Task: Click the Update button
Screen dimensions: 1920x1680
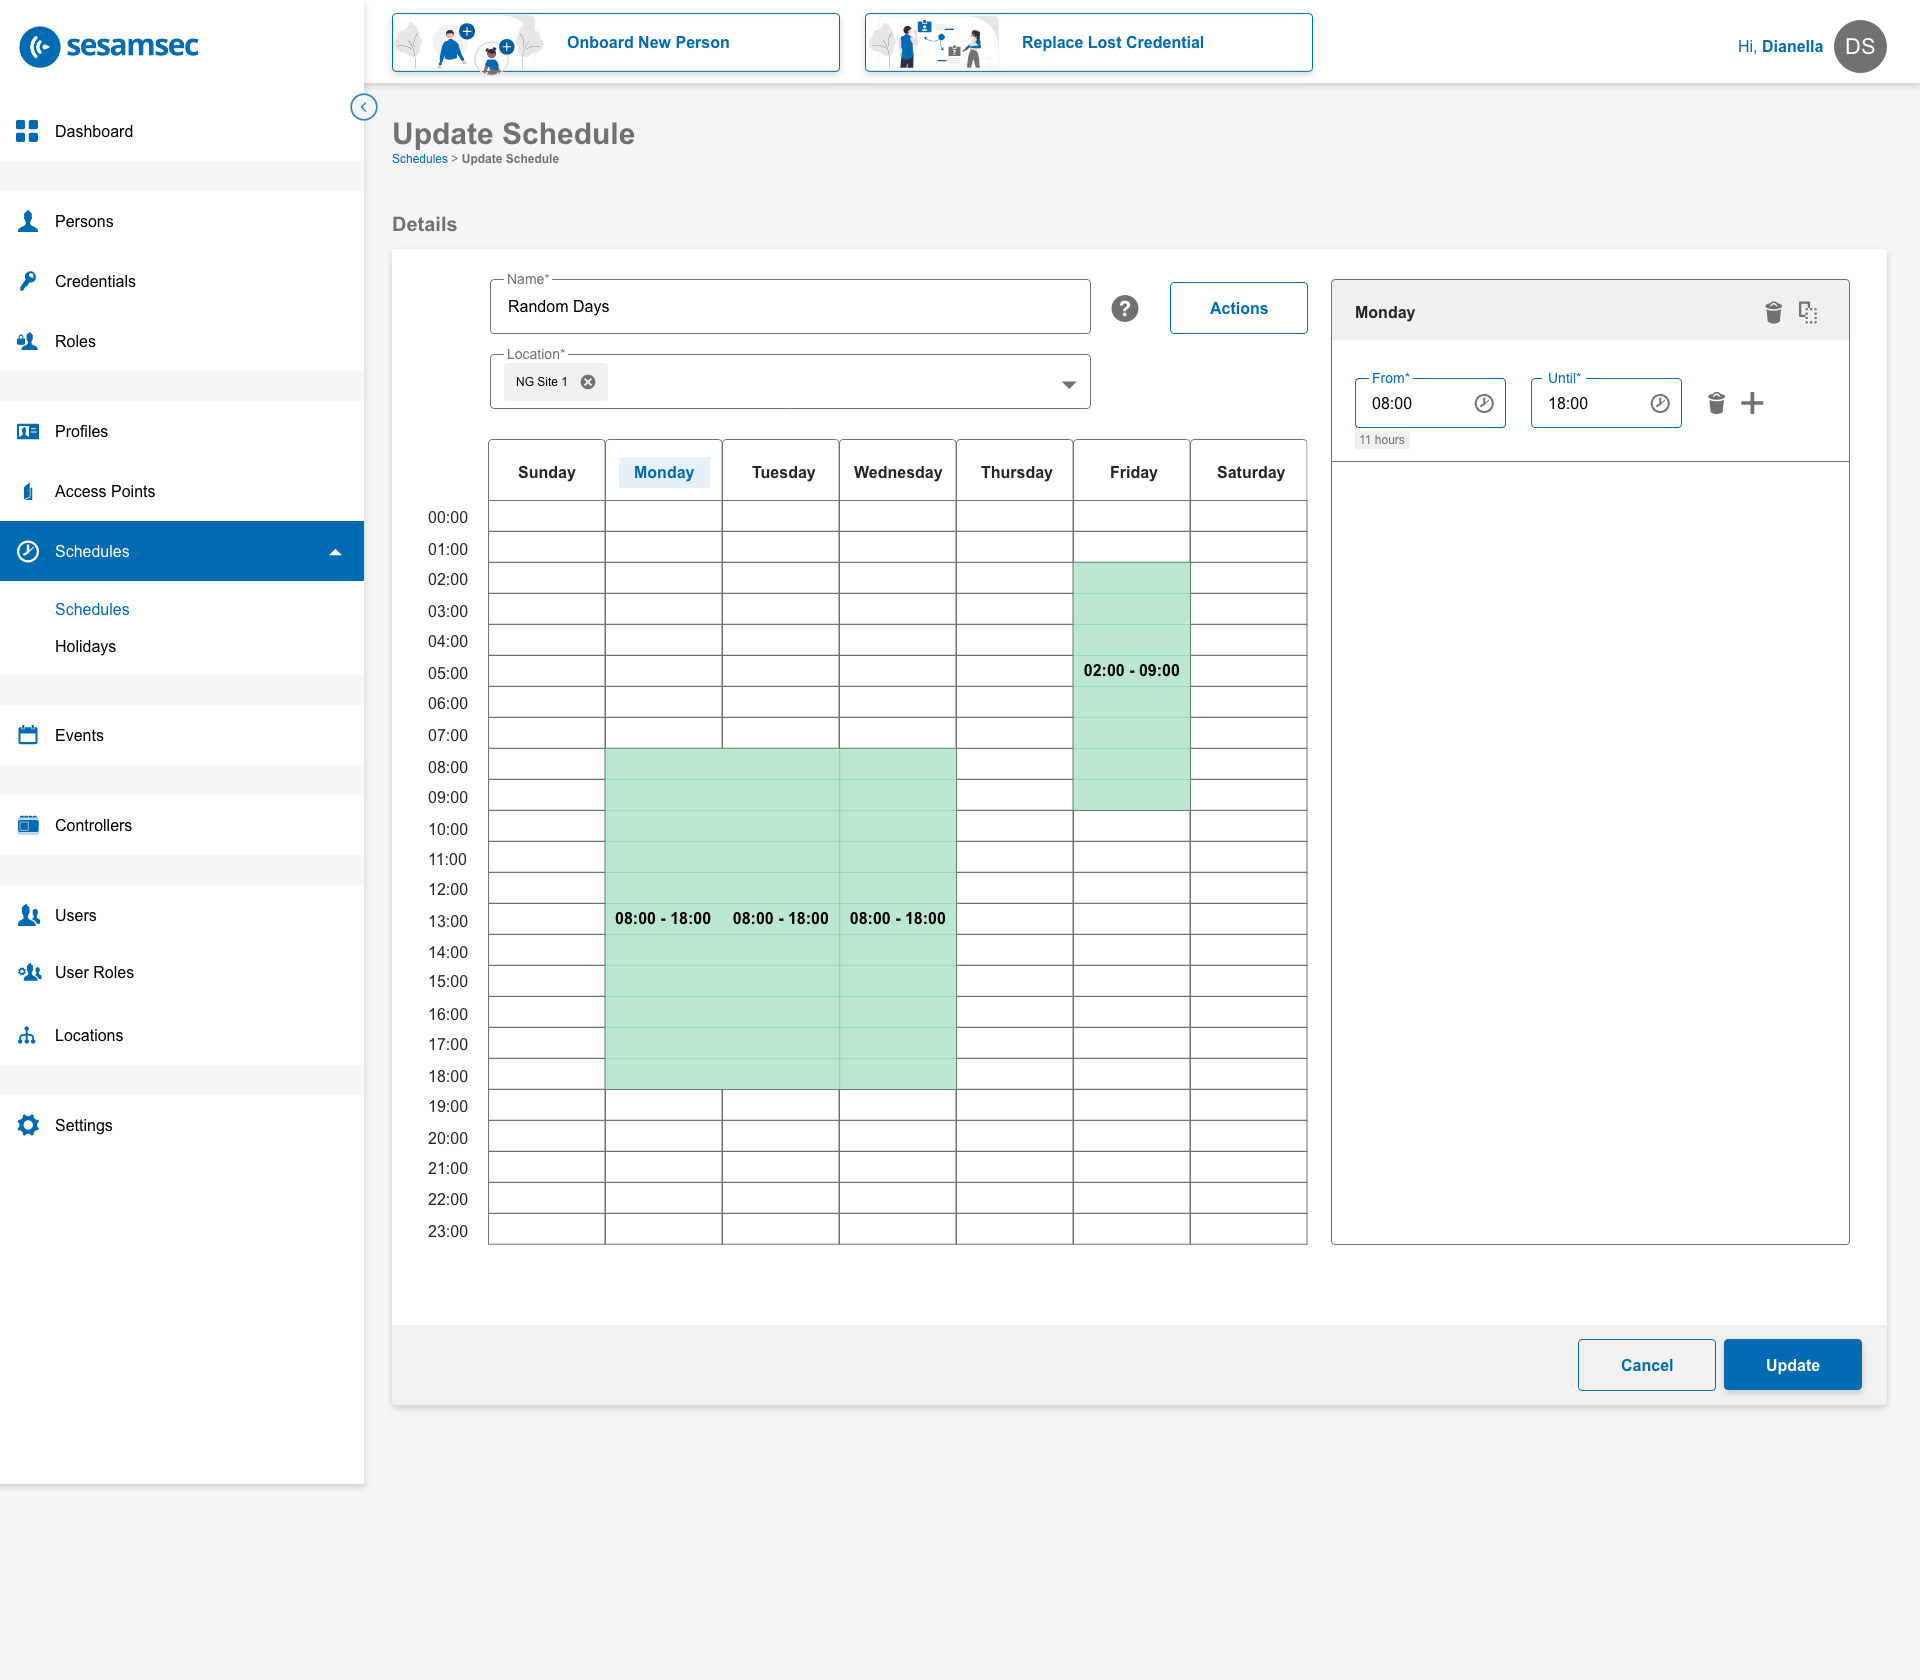Action: (x=1792, y=1365)
